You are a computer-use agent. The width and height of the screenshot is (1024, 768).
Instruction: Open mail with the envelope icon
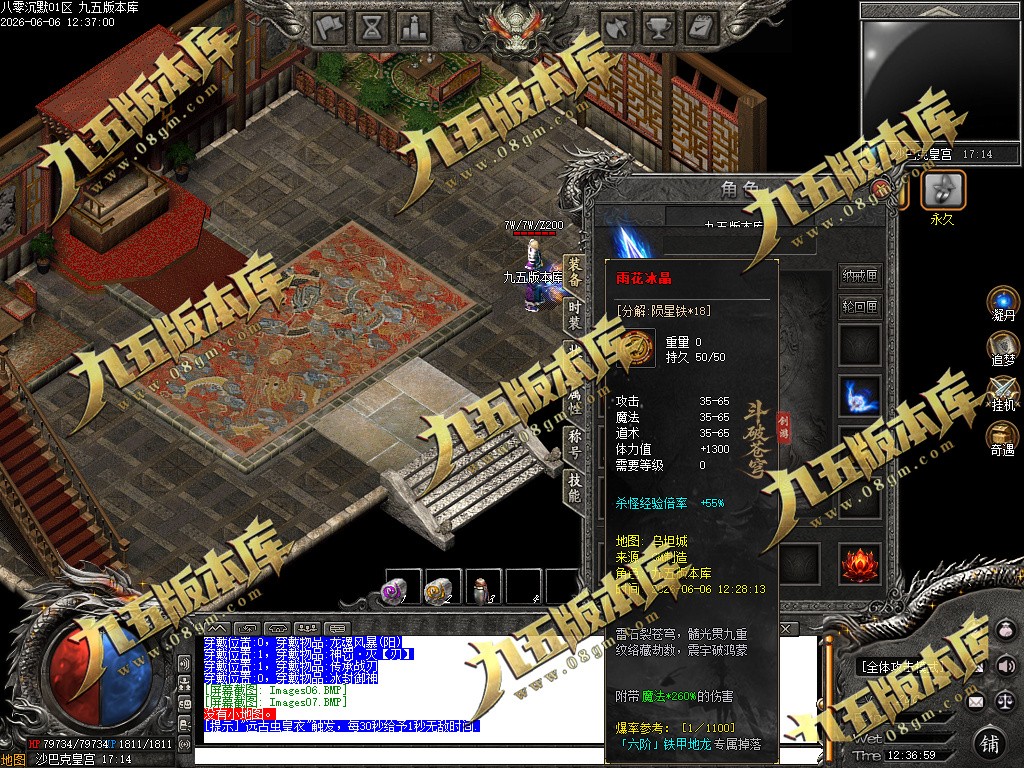point(976,702)
